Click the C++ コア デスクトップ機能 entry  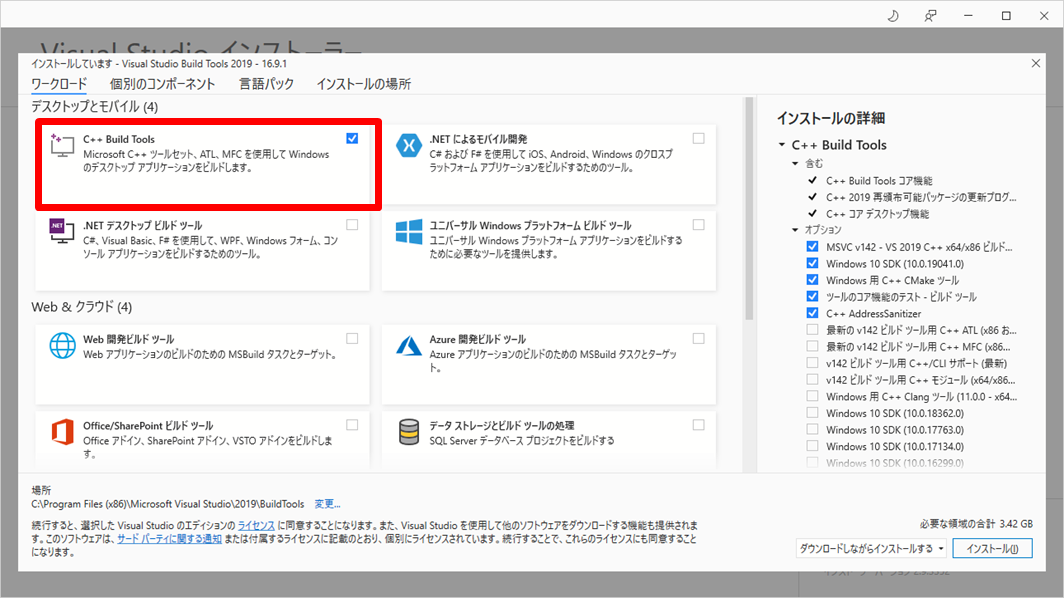click(877, 214)
